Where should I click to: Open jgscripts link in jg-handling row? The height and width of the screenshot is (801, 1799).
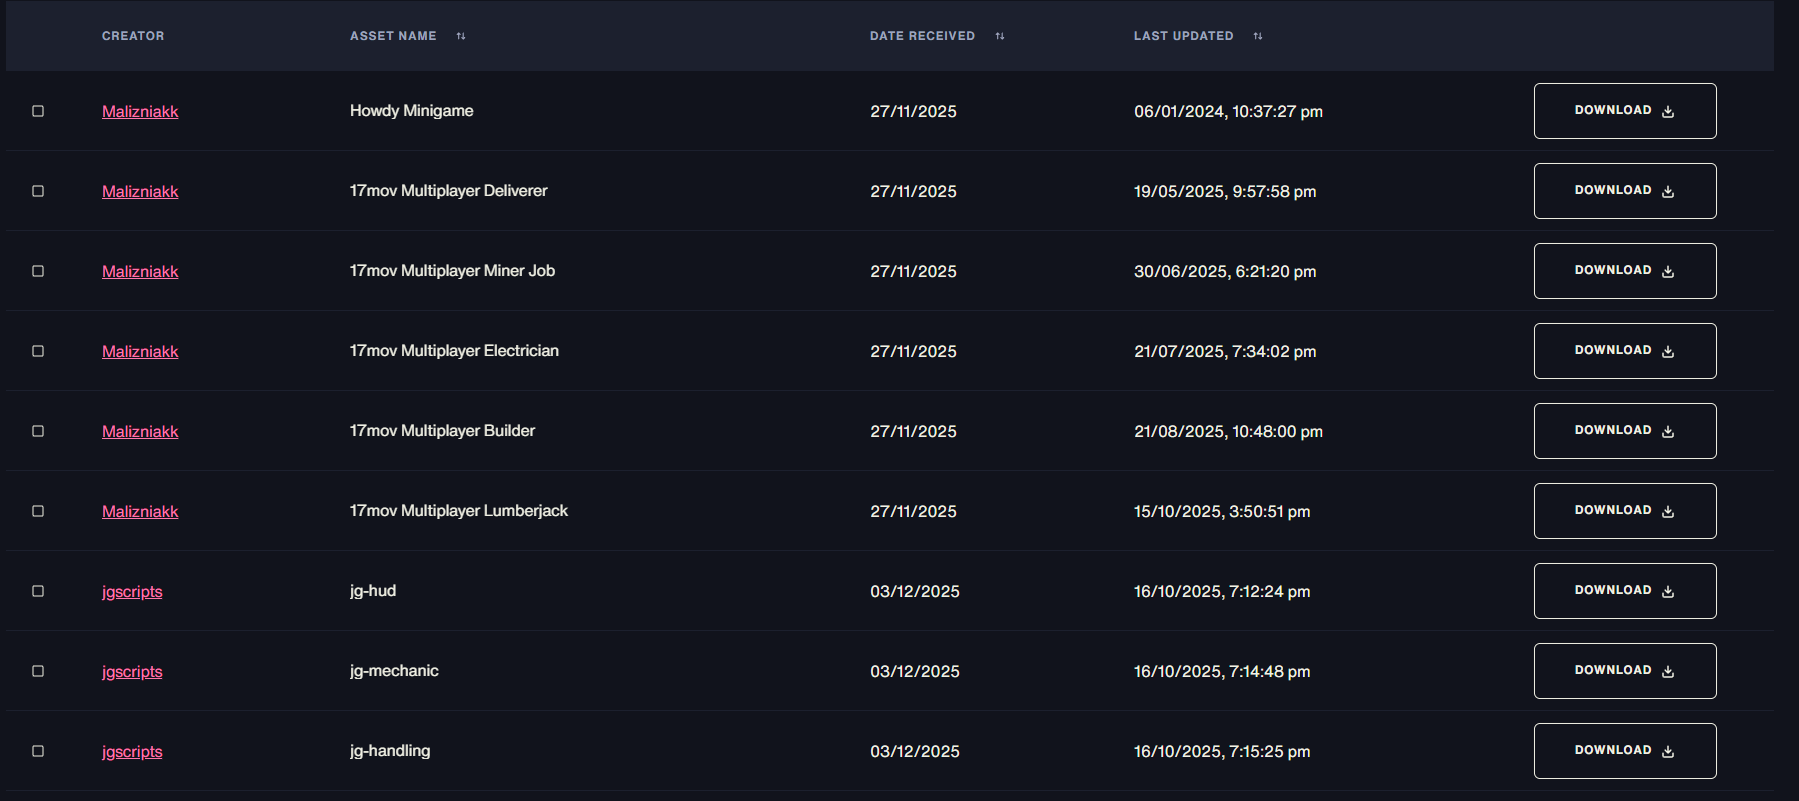pyautogui.click(x=132, y=752)
